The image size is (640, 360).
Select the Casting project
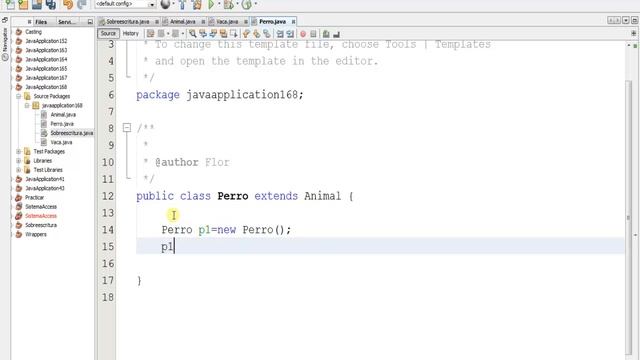coord(33,32)
